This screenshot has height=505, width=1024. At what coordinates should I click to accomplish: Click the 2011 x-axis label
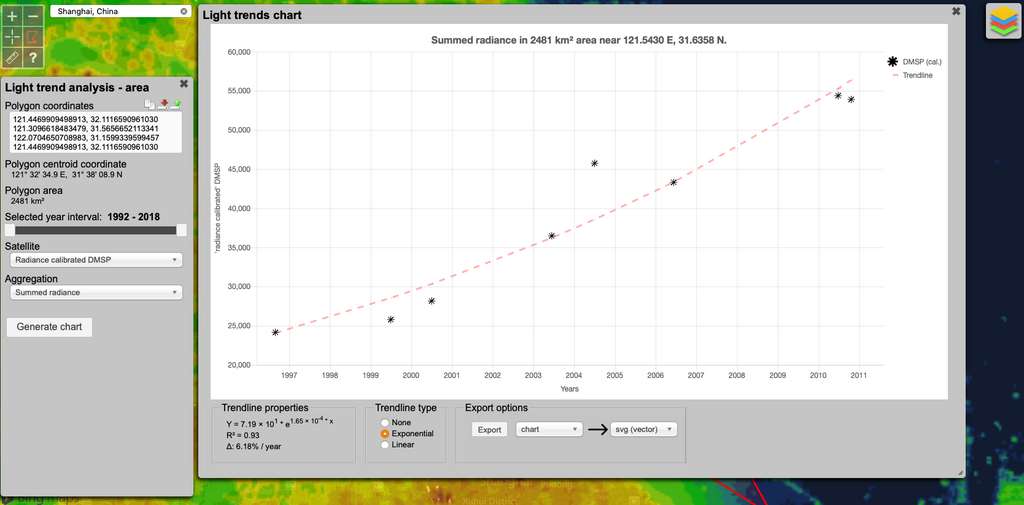859,376
